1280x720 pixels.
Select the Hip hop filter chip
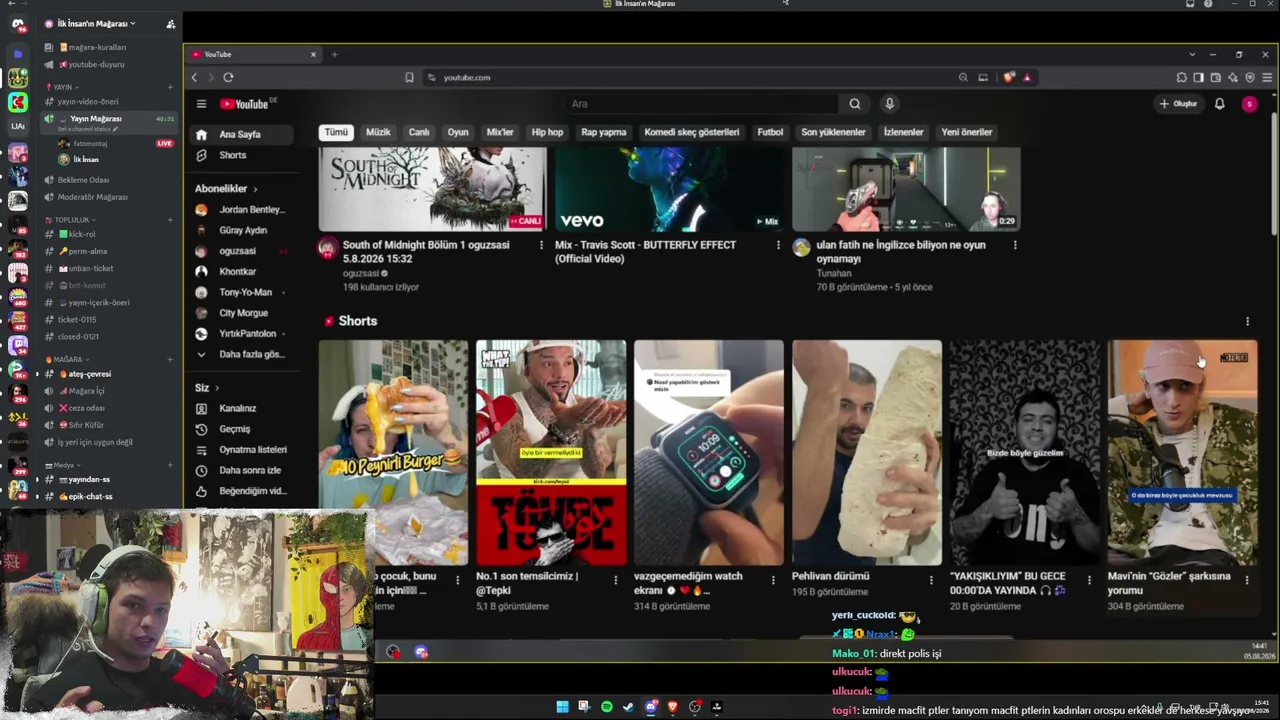(x=547, y=132)
